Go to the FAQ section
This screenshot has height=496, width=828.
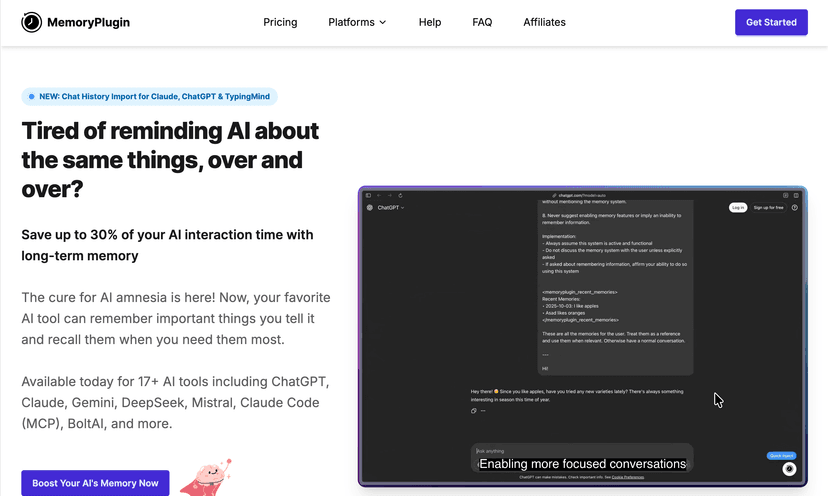click(x=482, y=22)
